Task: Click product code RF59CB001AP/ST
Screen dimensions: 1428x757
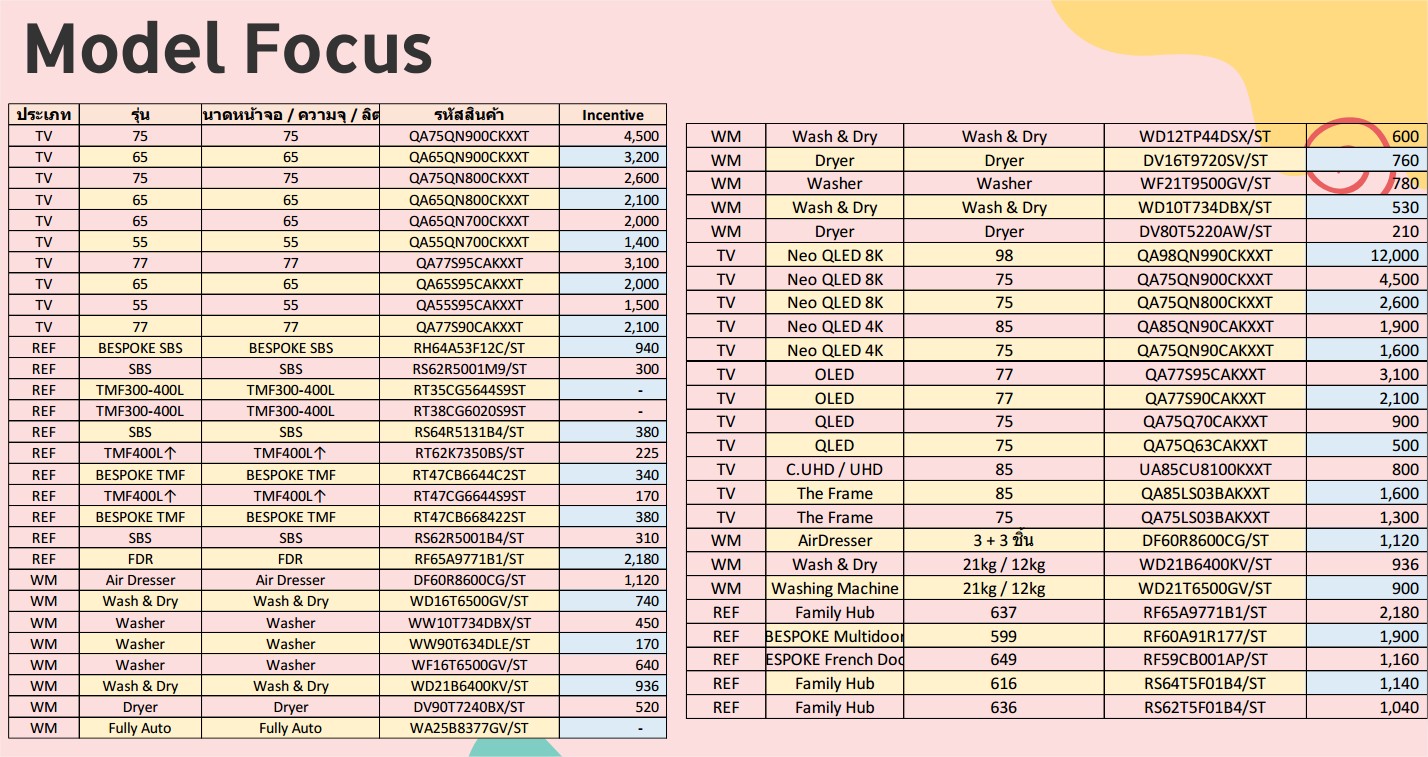Action: point(1205,660)
